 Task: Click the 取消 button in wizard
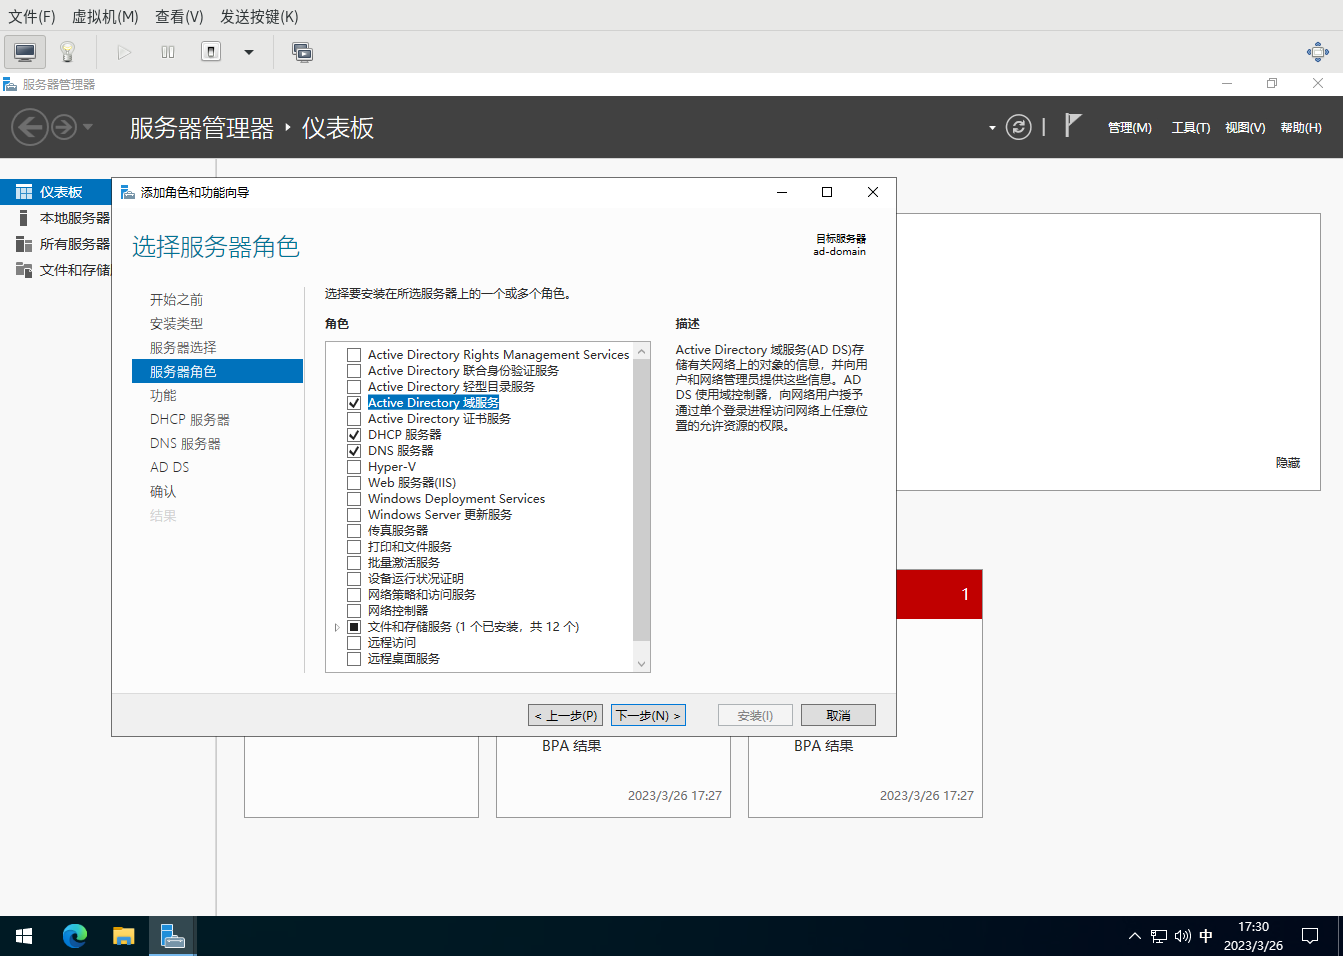tap(838, 715)
